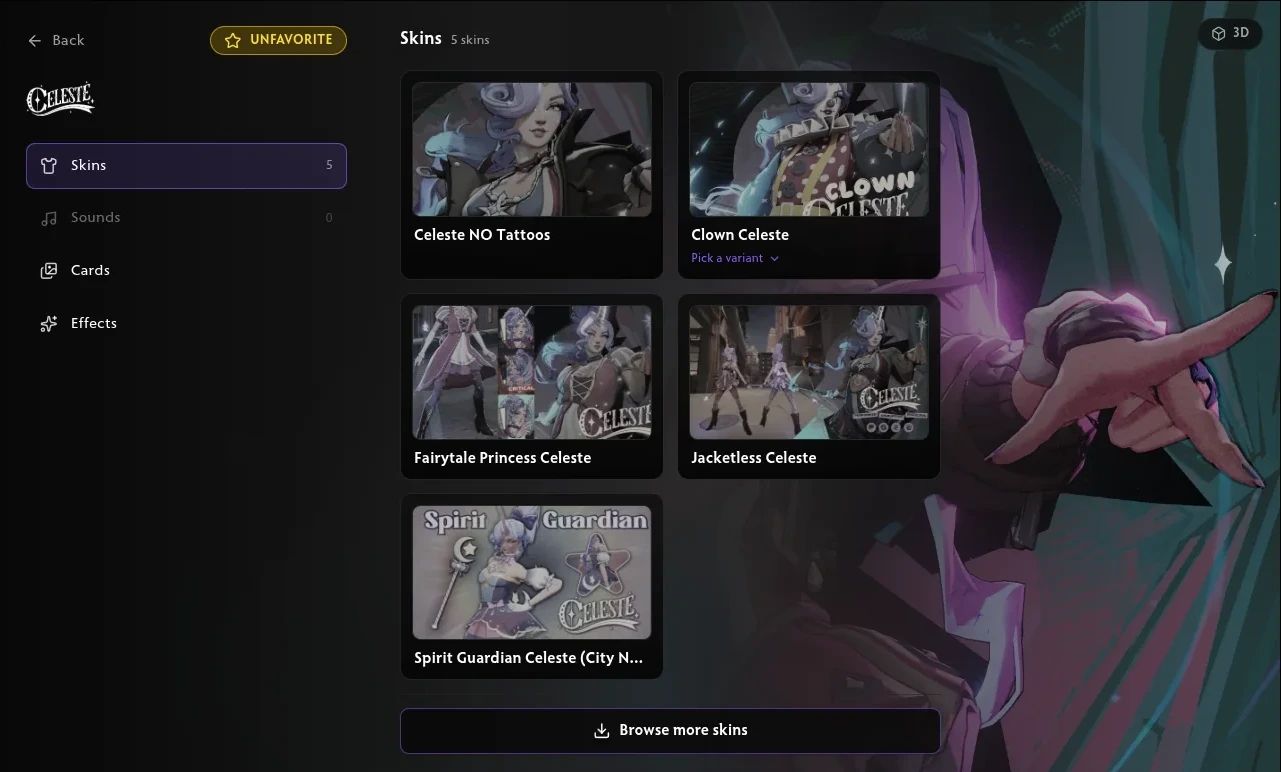Go back using the Back arrow
The height and width of the screenshot is (772, 1281).
pos(35,41)
